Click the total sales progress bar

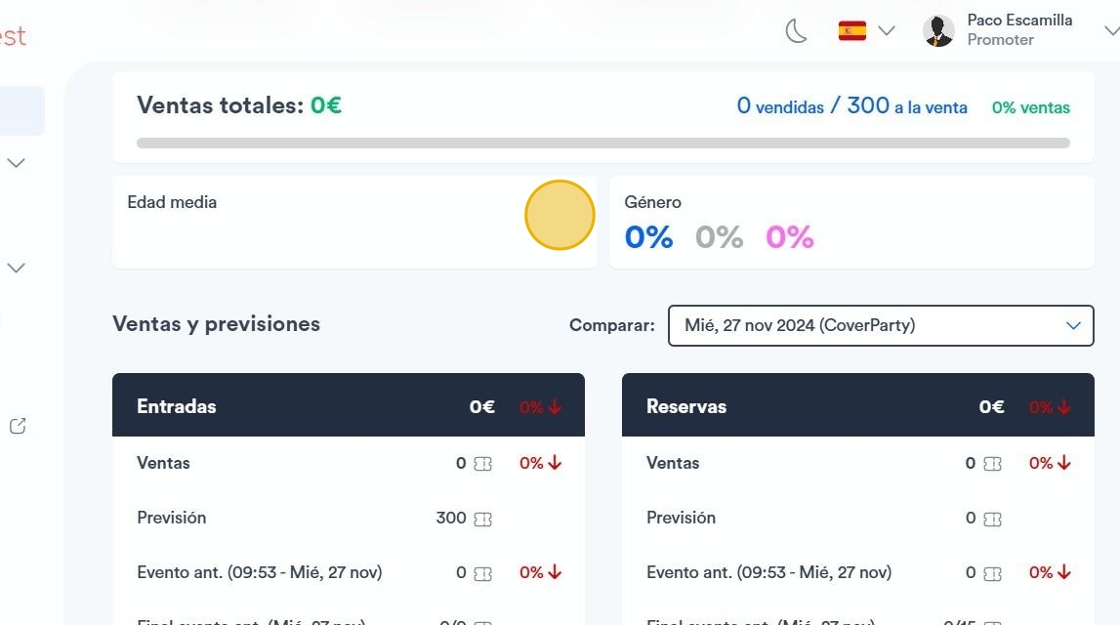(x=603, y=143)
